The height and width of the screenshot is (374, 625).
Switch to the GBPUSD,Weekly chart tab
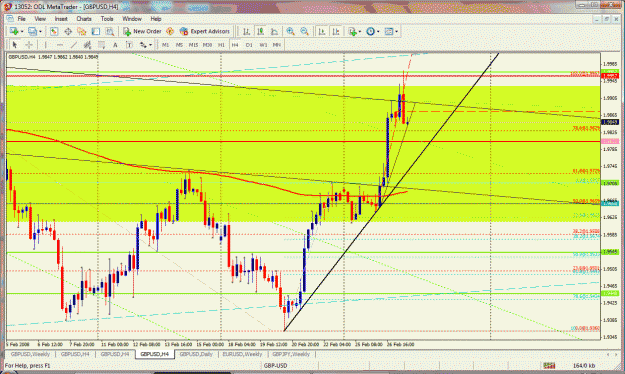pos(30,354)
